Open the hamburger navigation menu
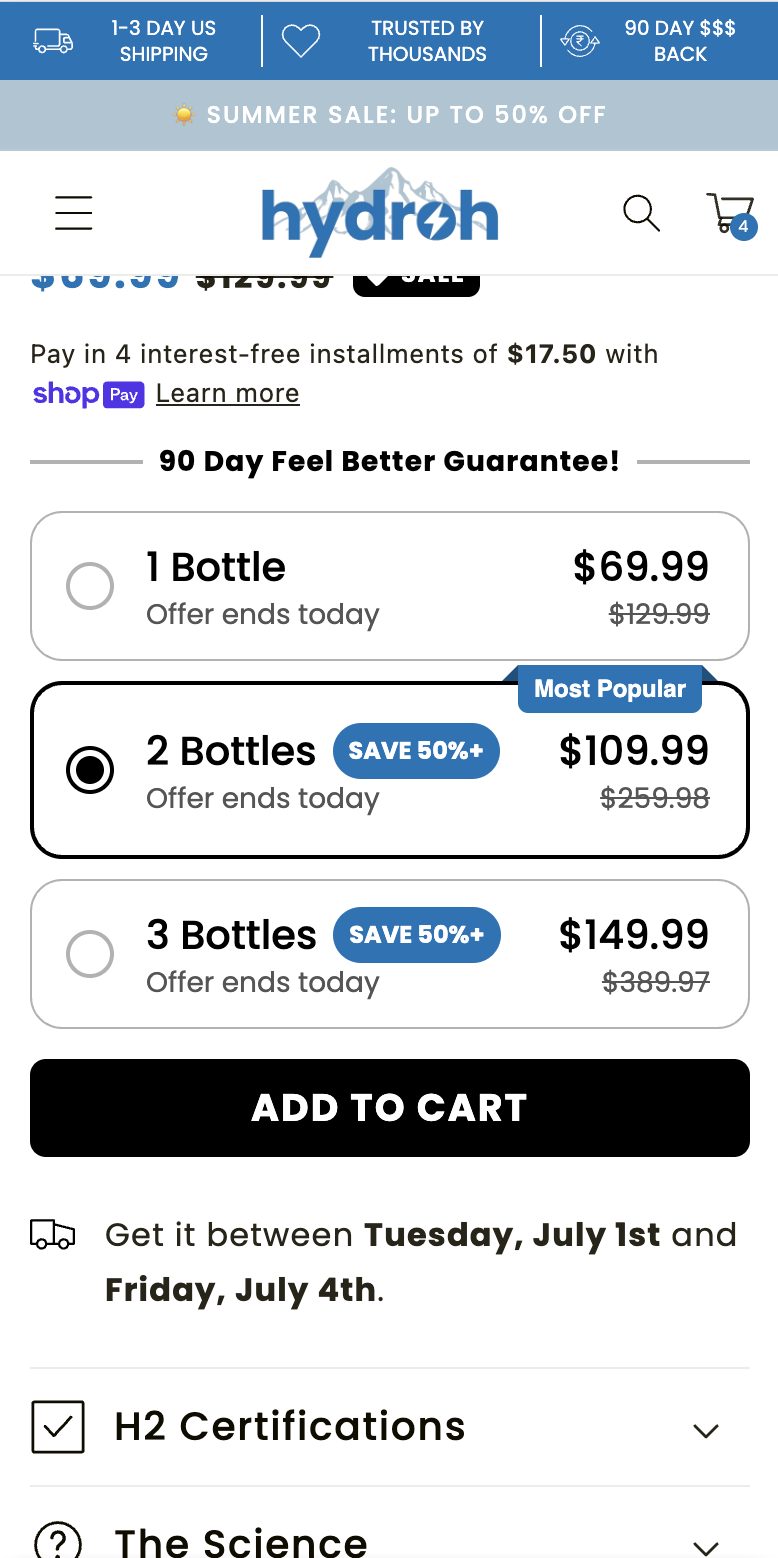Screen dimensions: 778x1558 (74, 213)
